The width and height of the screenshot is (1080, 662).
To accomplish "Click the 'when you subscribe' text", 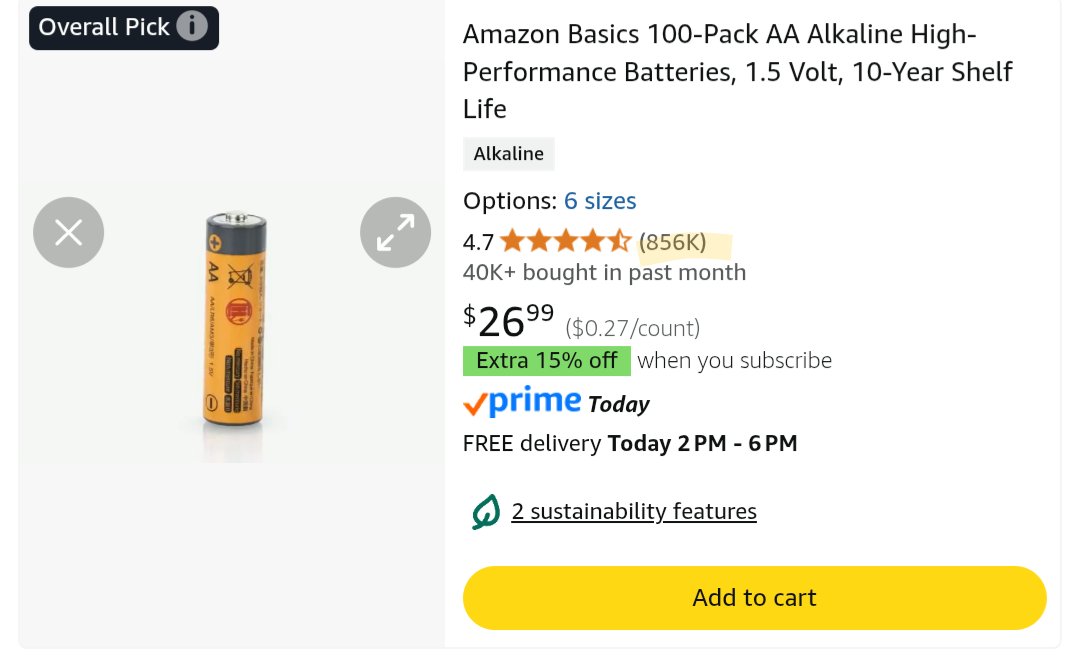I will [x=734, y=361].
